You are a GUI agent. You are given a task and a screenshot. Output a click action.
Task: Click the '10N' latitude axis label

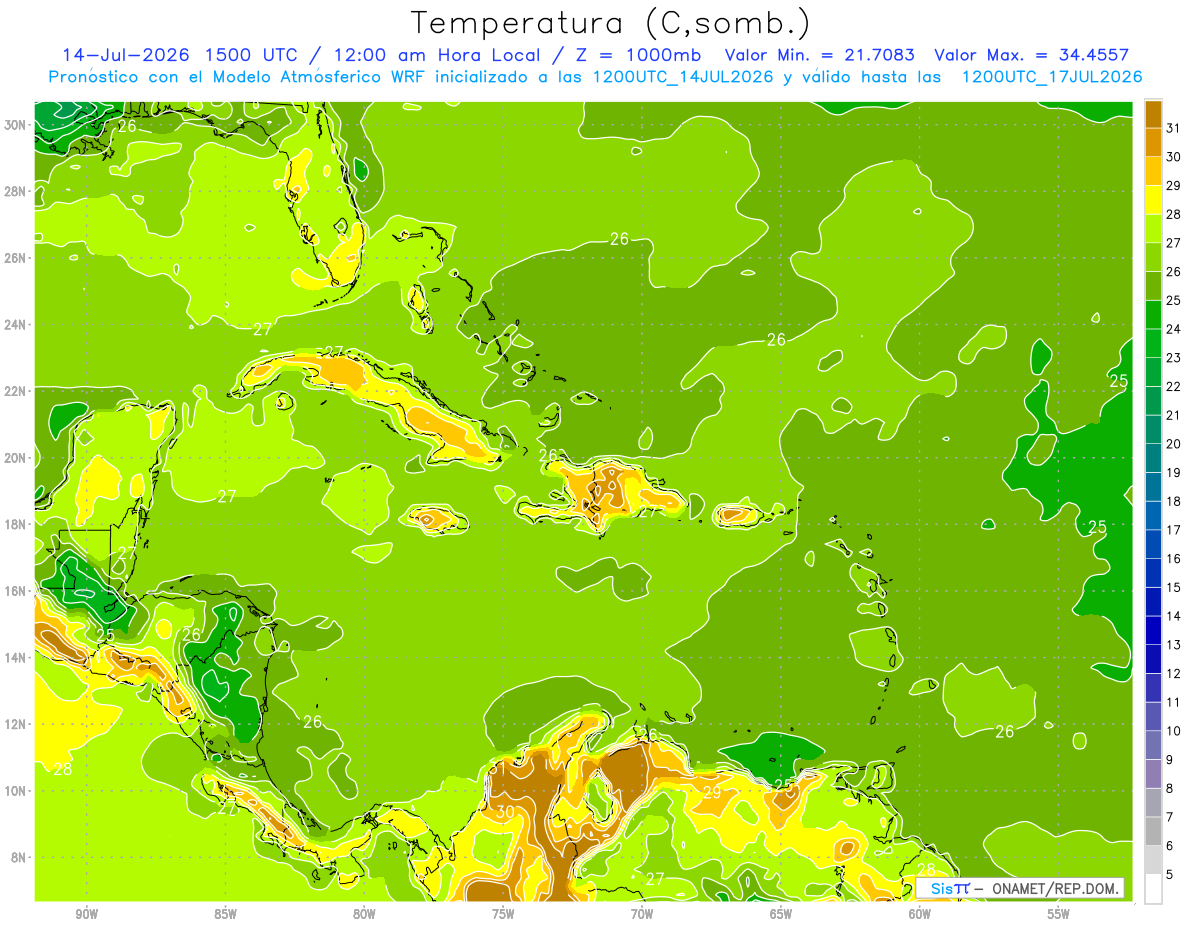tap(16, 790)
